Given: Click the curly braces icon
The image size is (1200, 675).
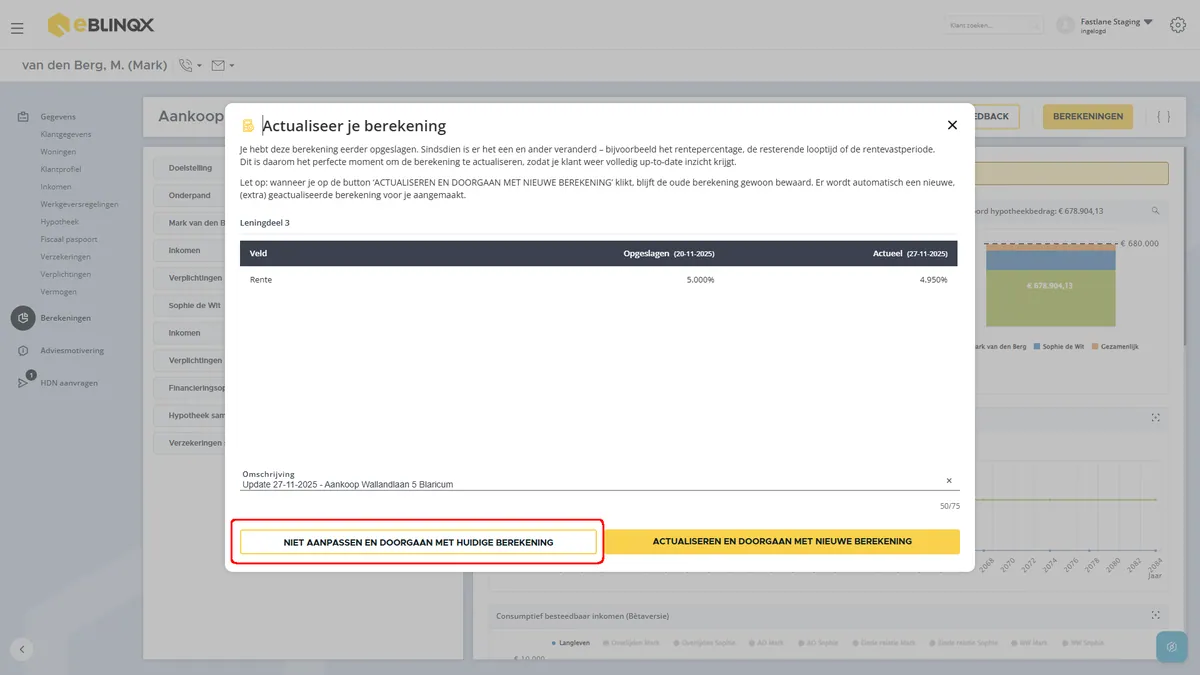Looking at the screenshot, I should tap(1163, 117).
